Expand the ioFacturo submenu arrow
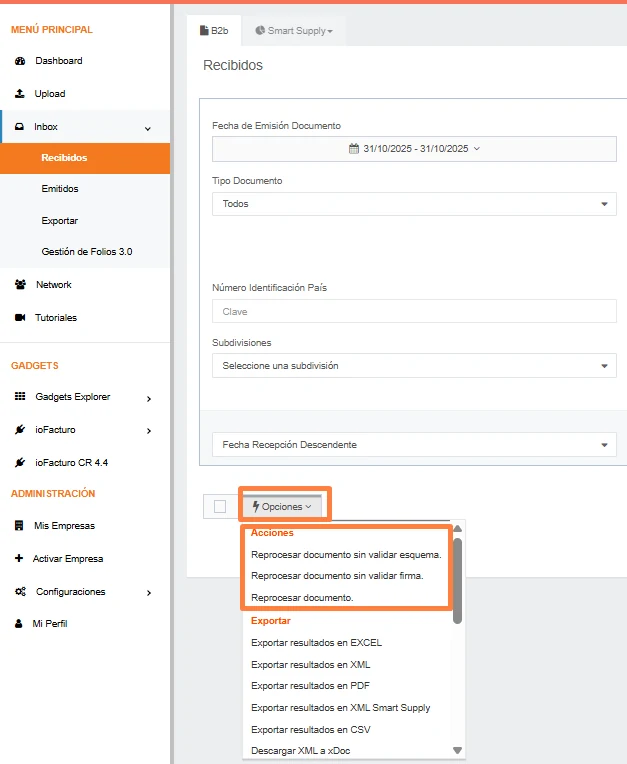This screenshot has width=627, height=764. click(149, 431)
